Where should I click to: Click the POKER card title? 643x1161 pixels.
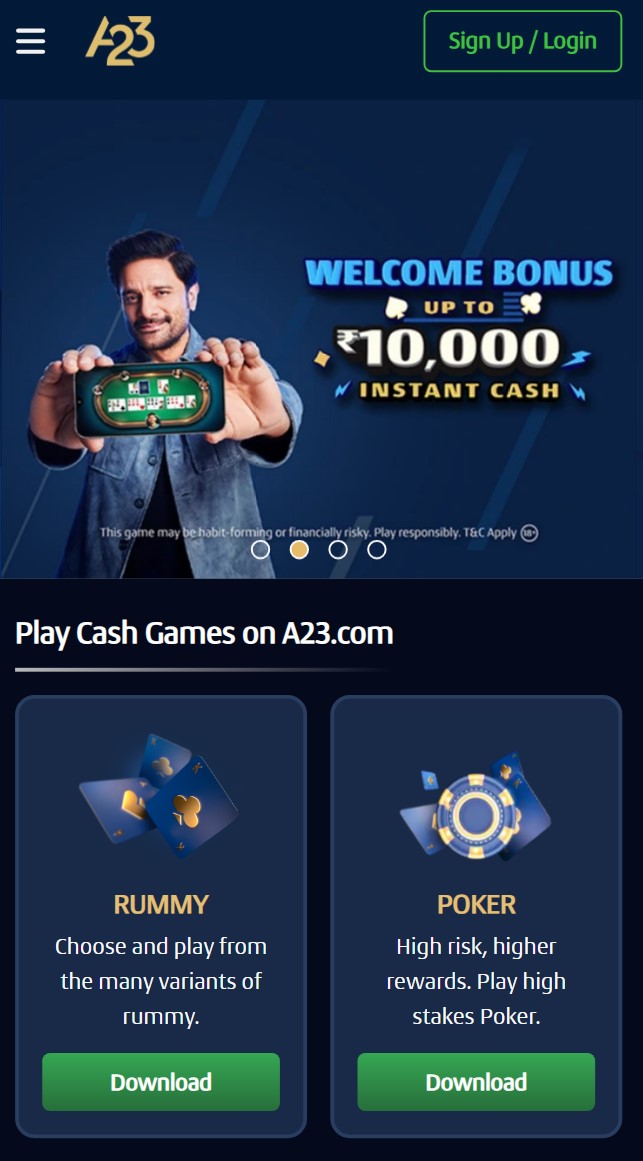(x=476, y=904)
